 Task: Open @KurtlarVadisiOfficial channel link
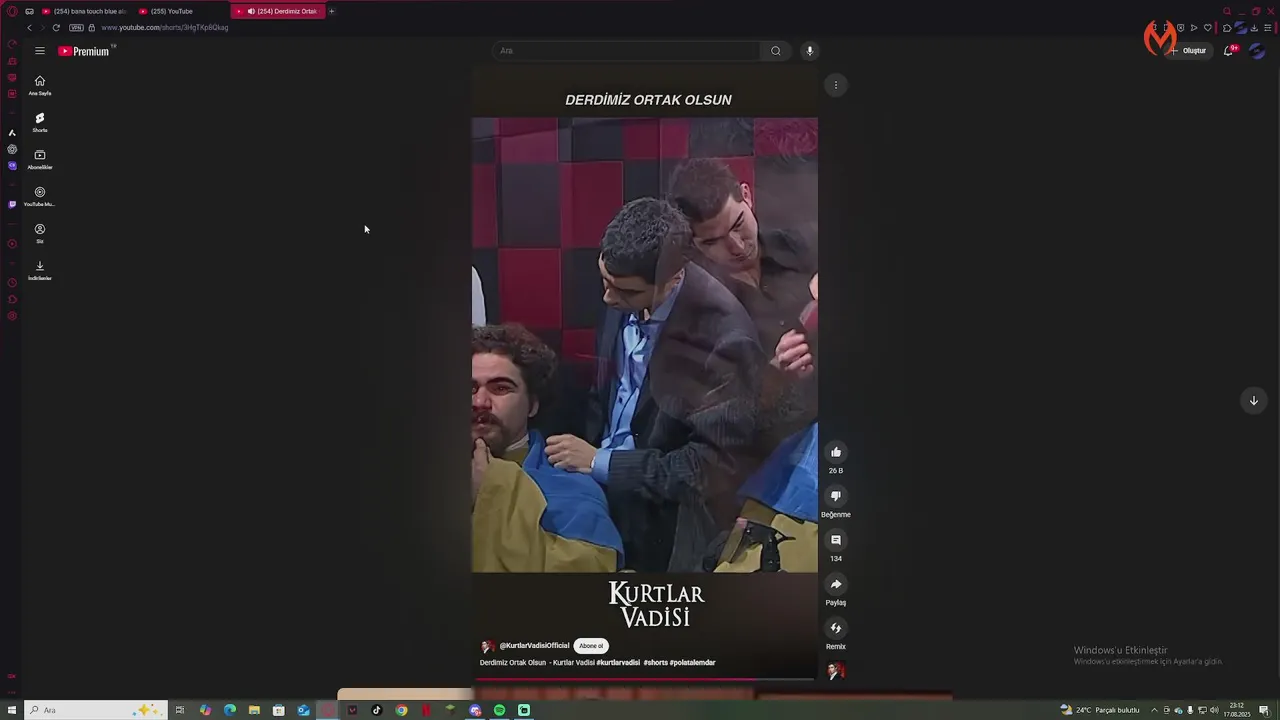pyautogui.click(x=534, y=646)
